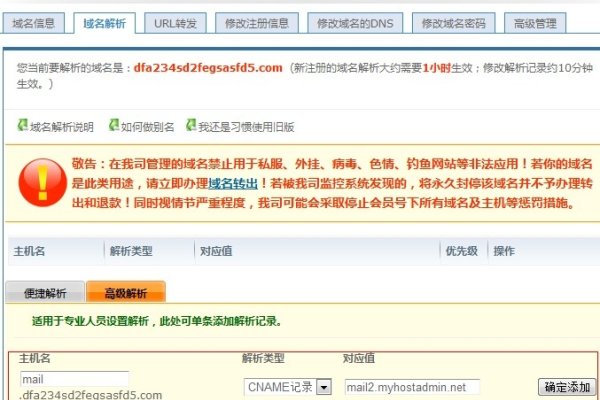The image size is (600, 400).
Task: Click the 对应值 column header in table
Action: (x=216, y=251)
